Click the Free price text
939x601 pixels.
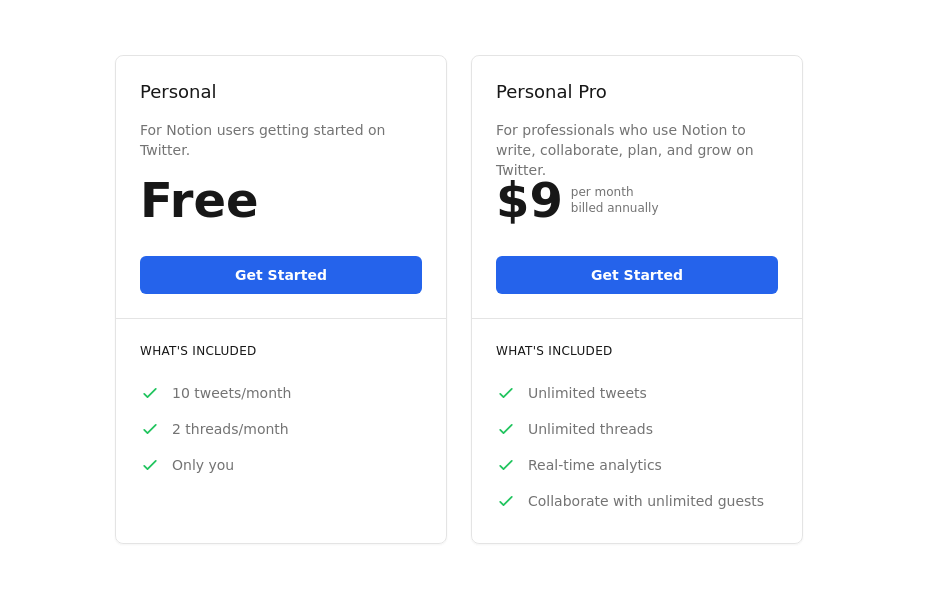point(199,200)
